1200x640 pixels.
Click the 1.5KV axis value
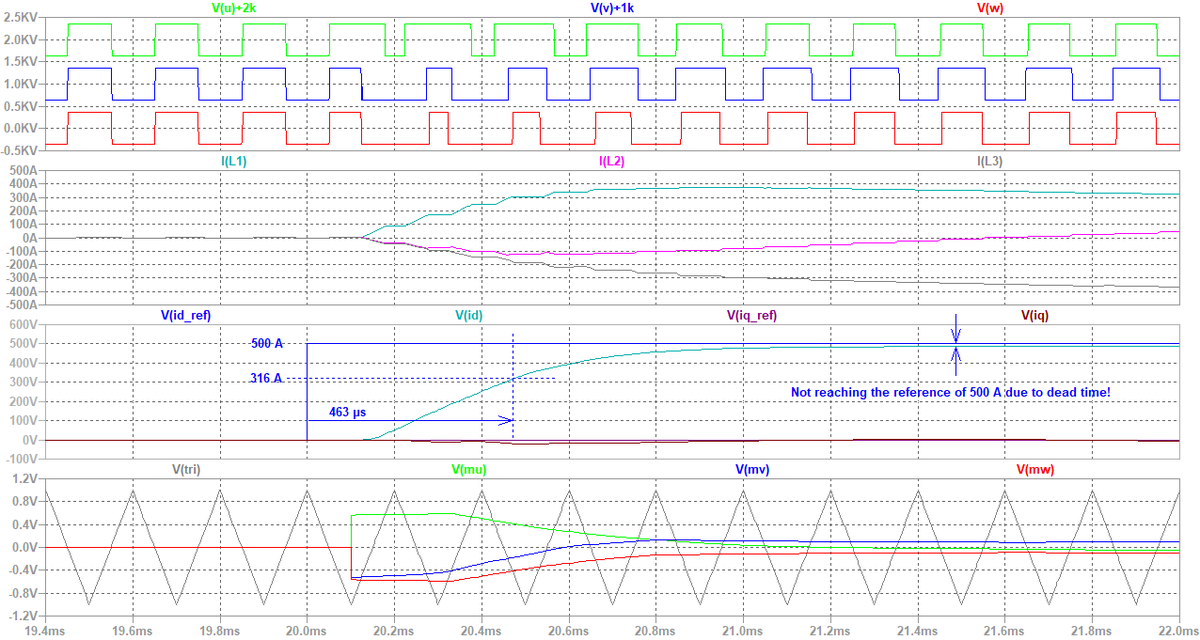(20, 63)
